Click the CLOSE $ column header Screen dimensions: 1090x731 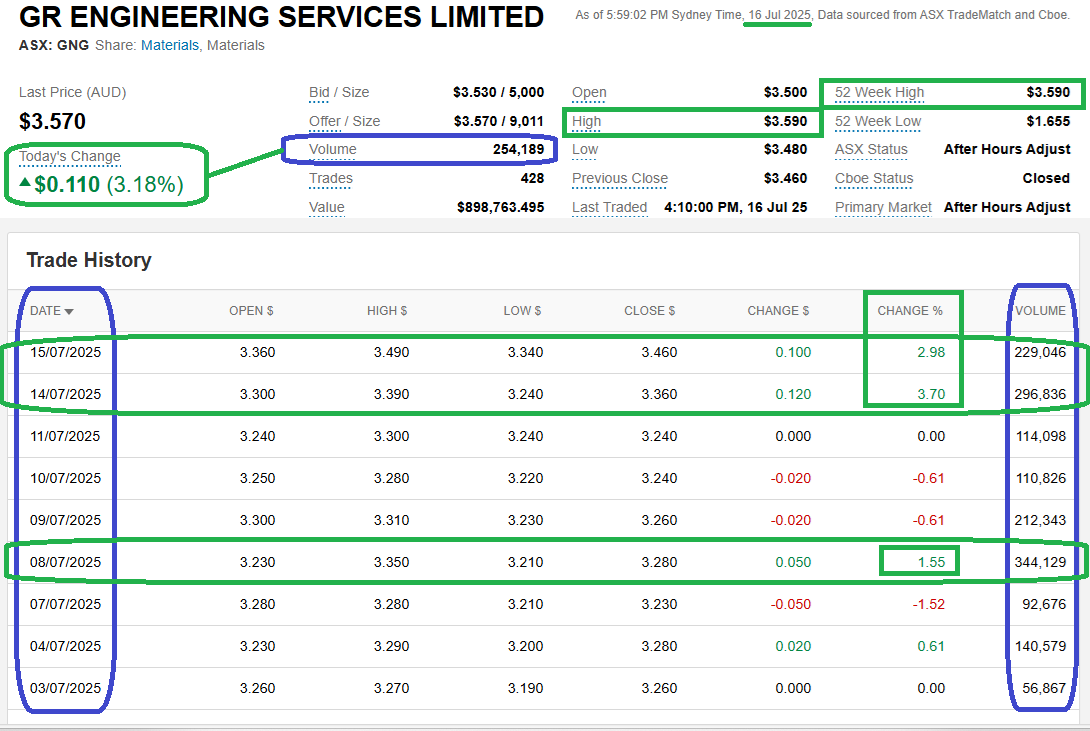point(649,311)
